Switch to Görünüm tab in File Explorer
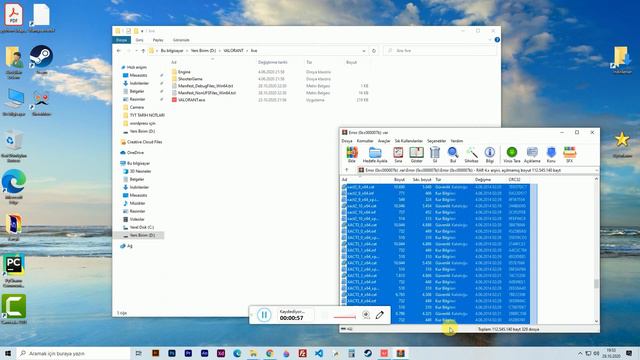The image size is (640, 360). coord(181,40)
